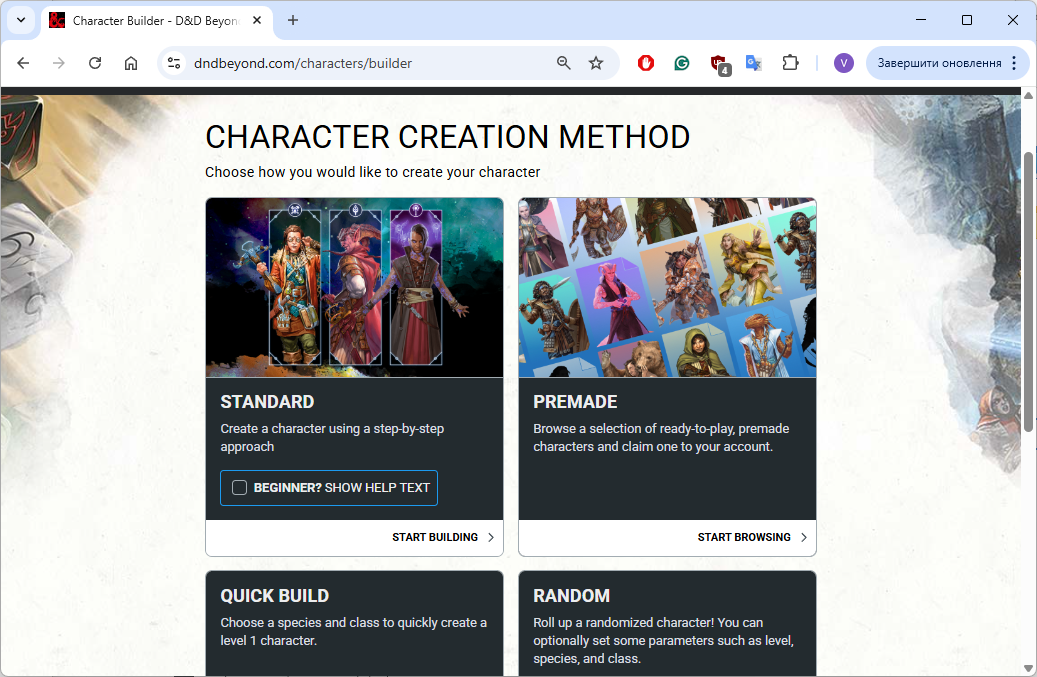The width and height of the screenshot is (1037, 677).
Task: Click the Start Browsing chevron arrow
Action: click(804, 537)
